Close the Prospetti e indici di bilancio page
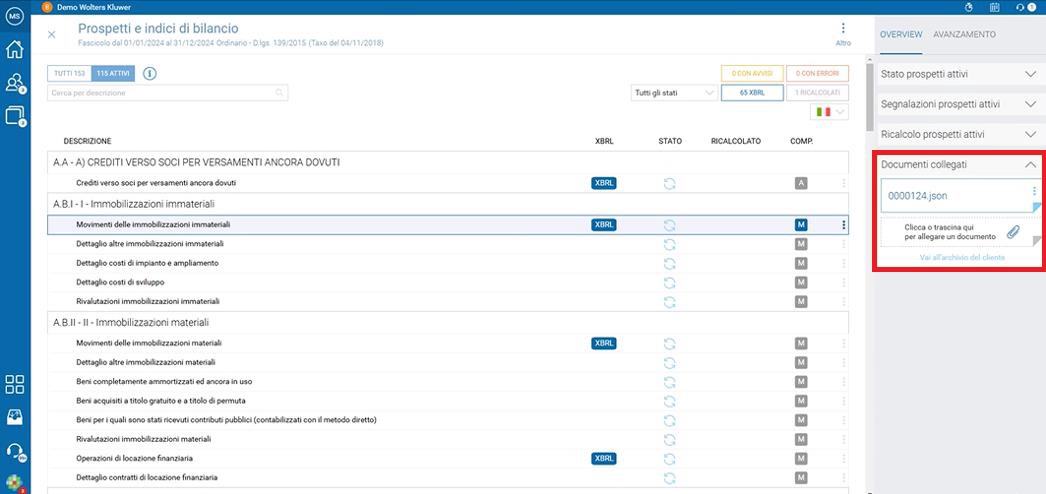Screen dimensions: 1046x494 pos(51,35)
